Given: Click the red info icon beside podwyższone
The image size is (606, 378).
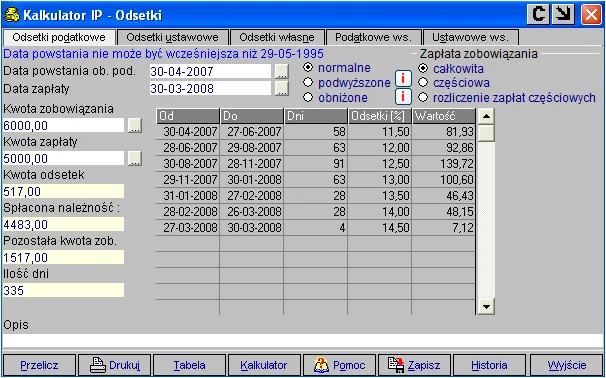Looking at the screenshot, I should (403, 79).
